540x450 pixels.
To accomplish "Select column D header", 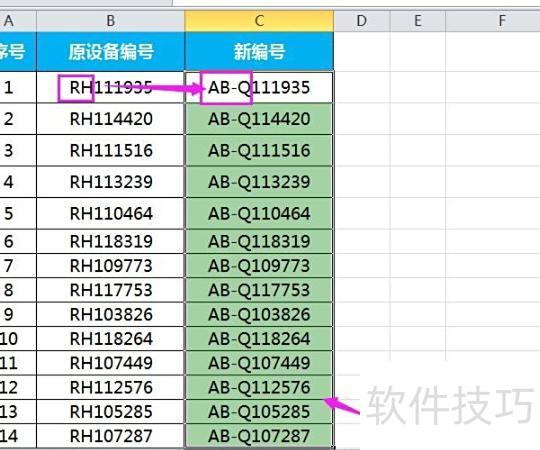I will (362, 21).
